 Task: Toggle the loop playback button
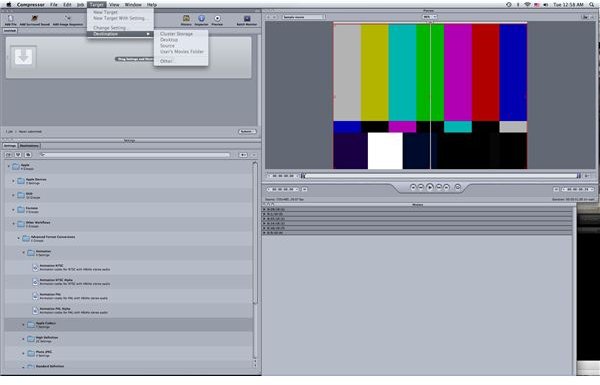458,187
